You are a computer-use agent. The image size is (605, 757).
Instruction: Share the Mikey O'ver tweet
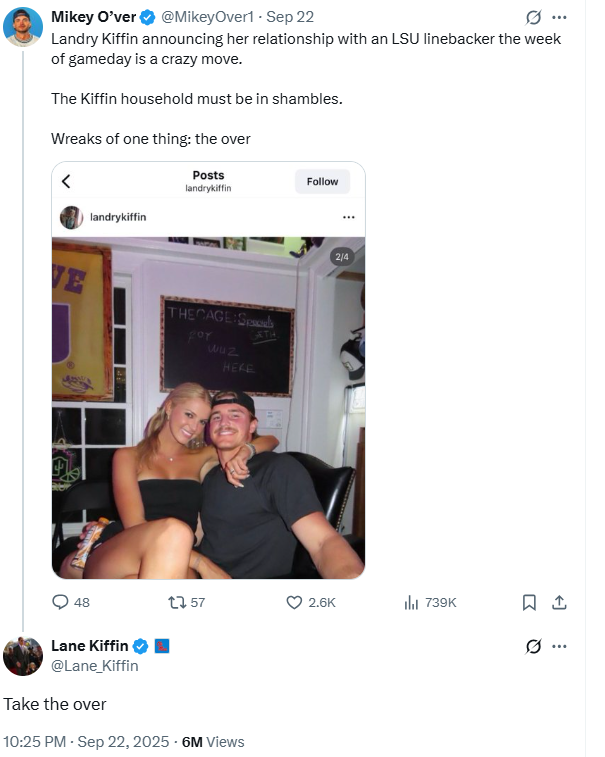(560, 602)
